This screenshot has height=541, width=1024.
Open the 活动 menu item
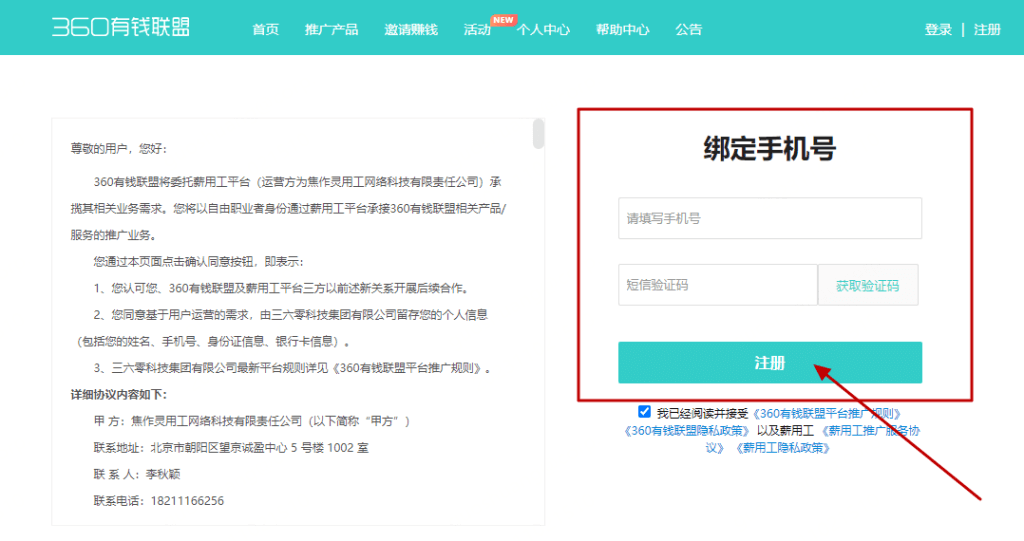477,29
